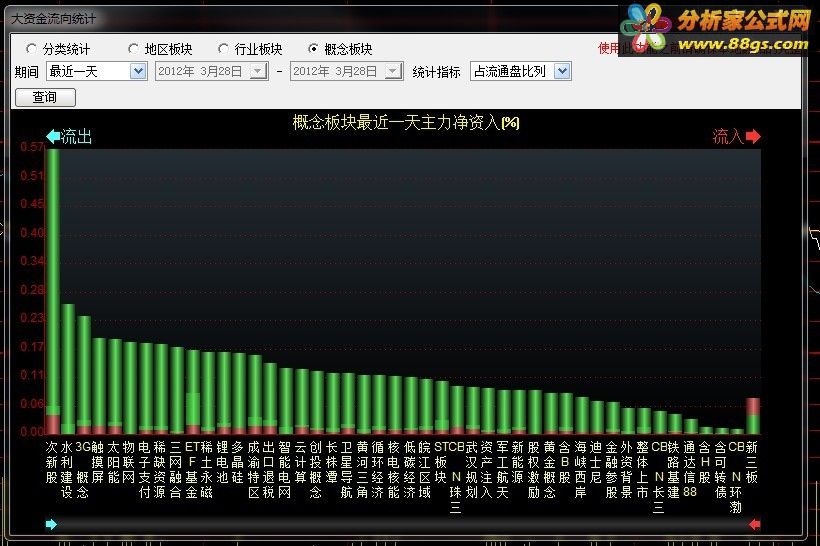Click the 皖江区域 column label
The image size is (820, 546).
click(x=424, y=470)
